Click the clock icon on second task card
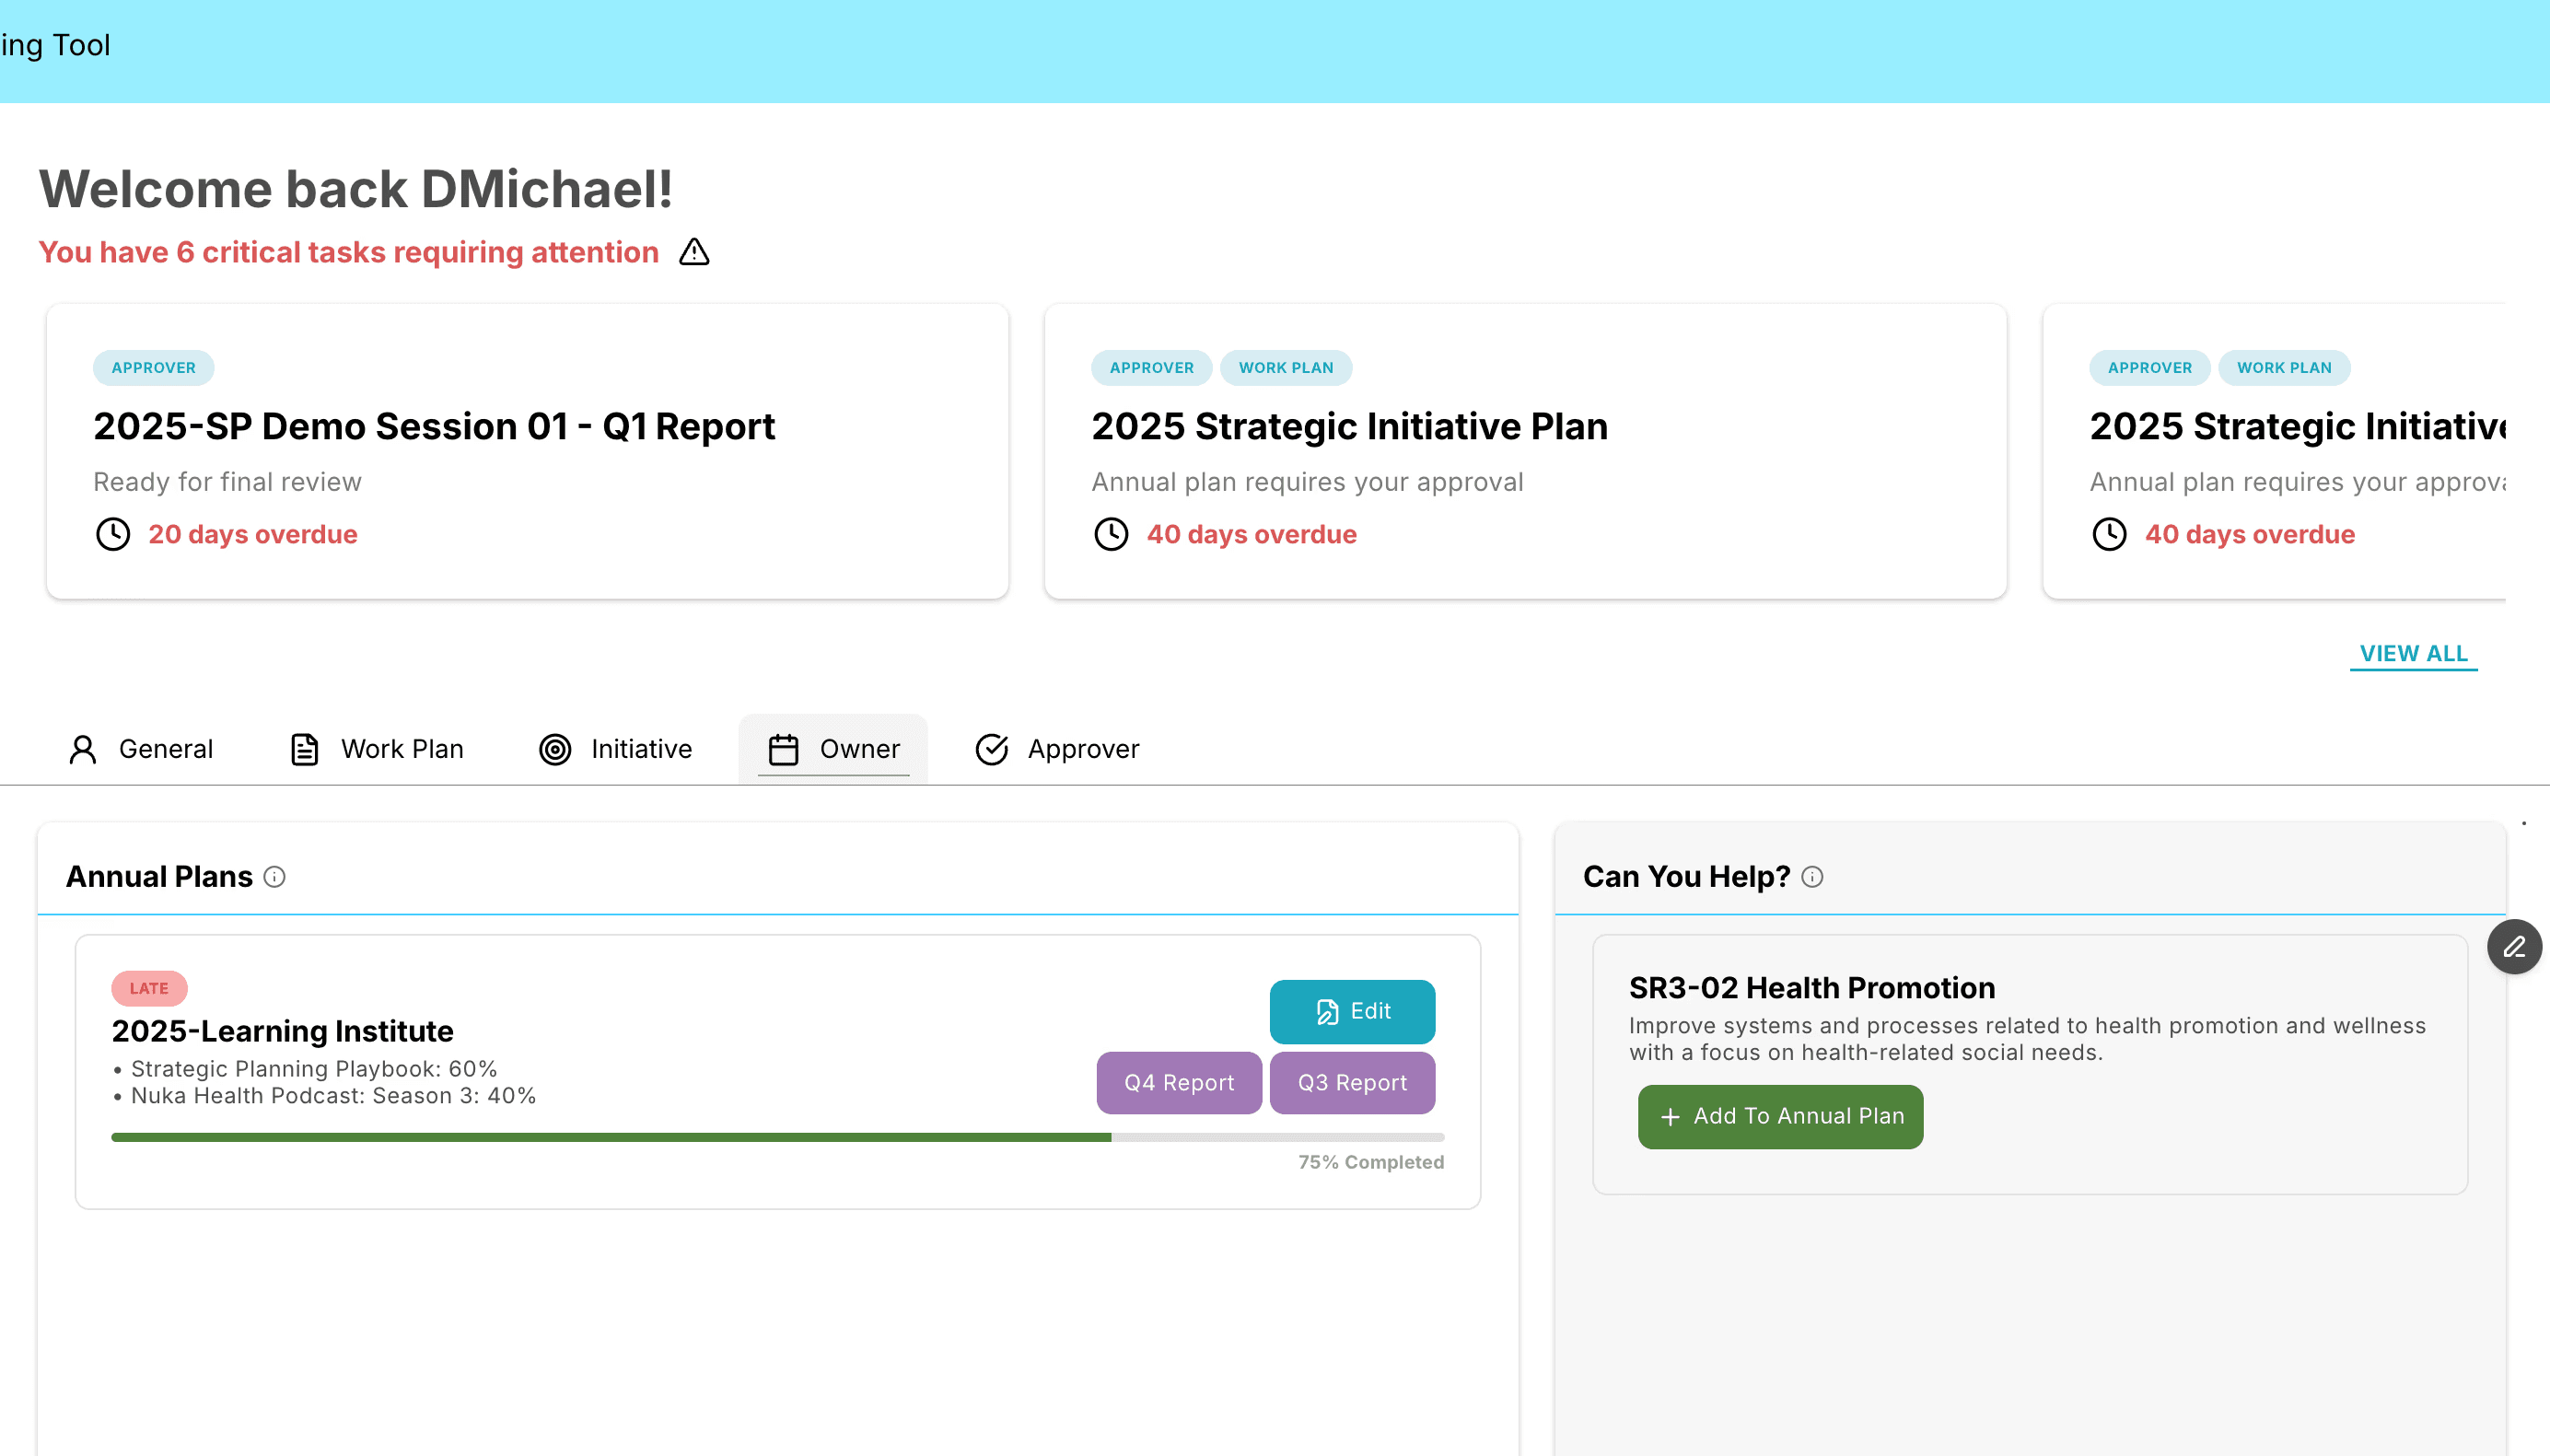This screenshot has width=2550, height=1456. pos(1111,534)
